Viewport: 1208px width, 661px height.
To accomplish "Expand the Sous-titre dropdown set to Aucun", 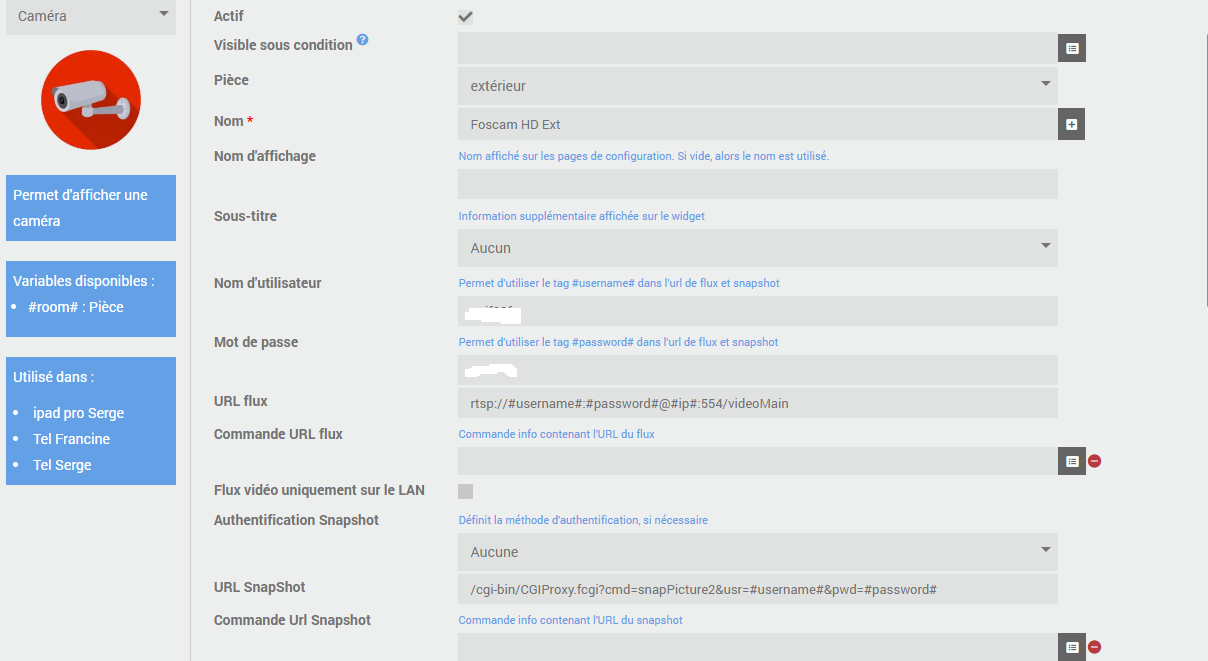I will pos(757,247).
